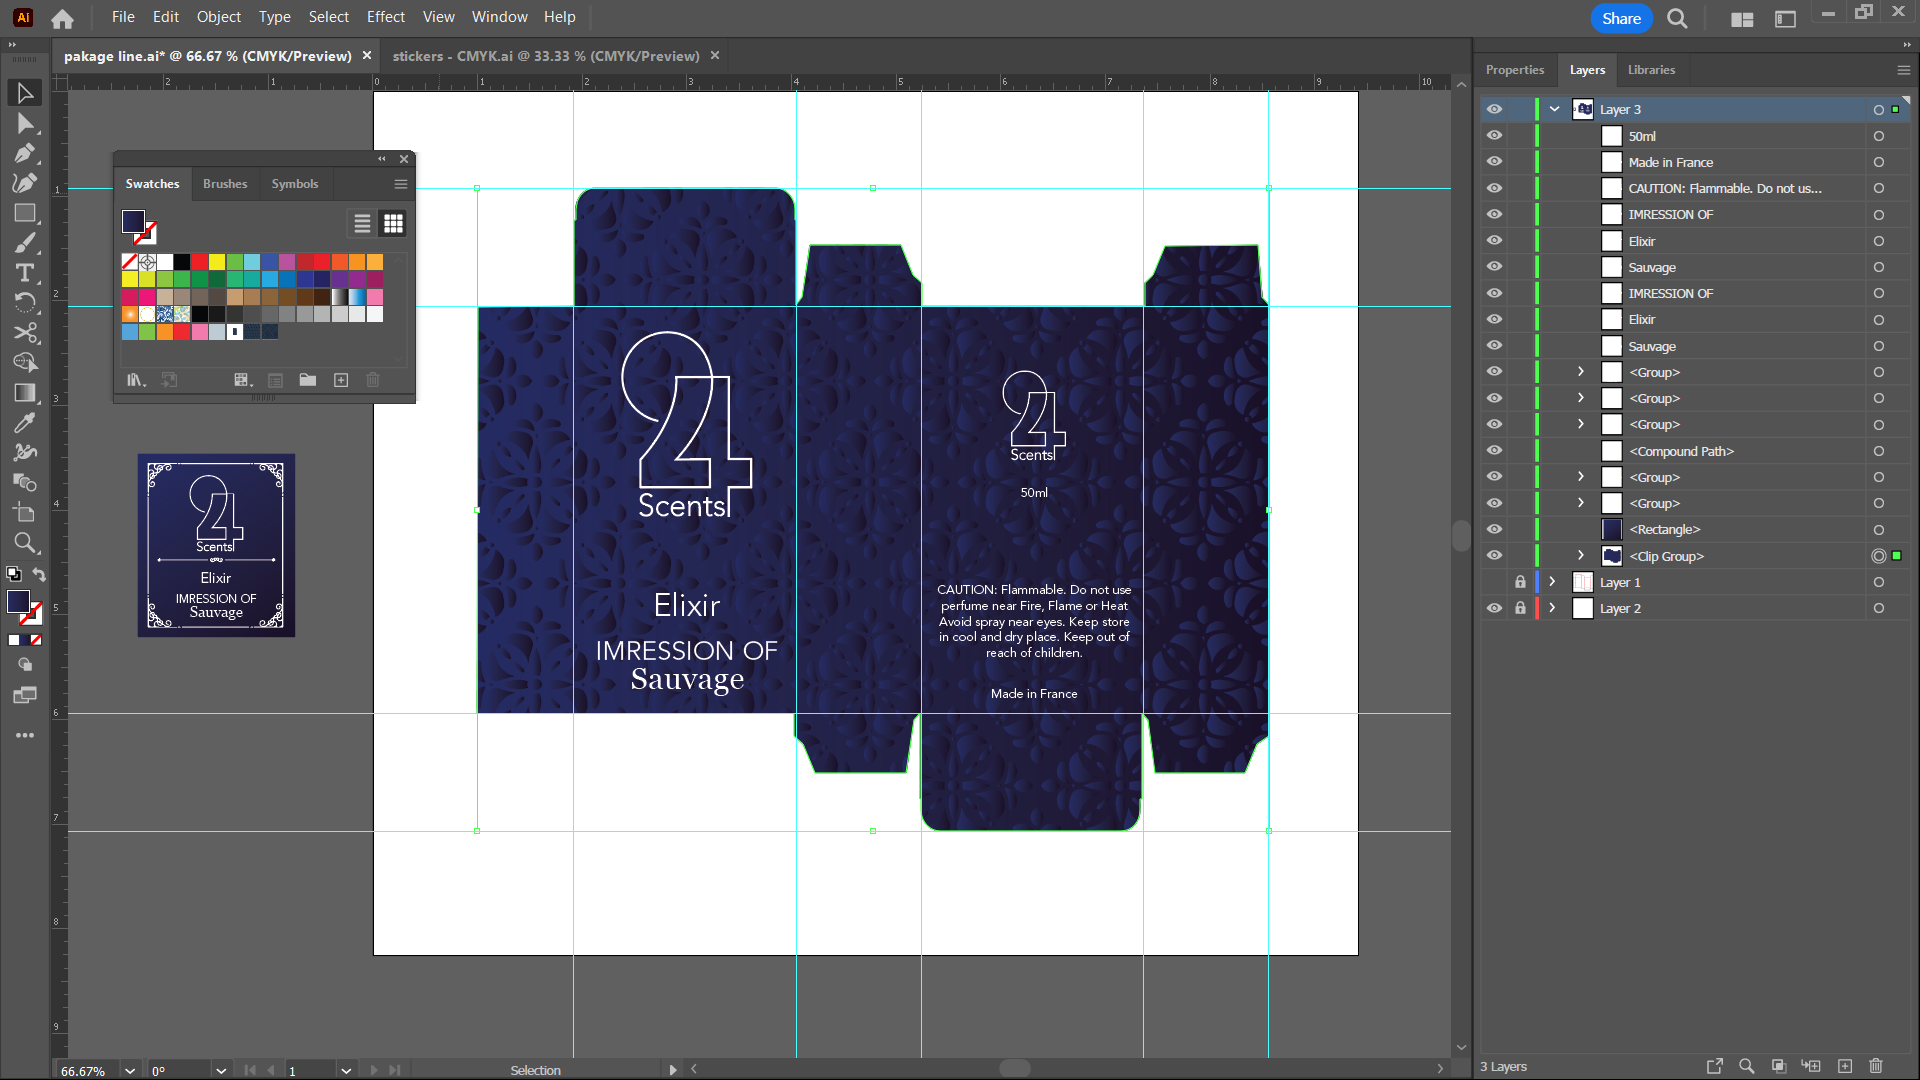This screenshot has width=1920, height=1080.
Task: Select the Rectangle tool
Action: [x=25, y=213]
